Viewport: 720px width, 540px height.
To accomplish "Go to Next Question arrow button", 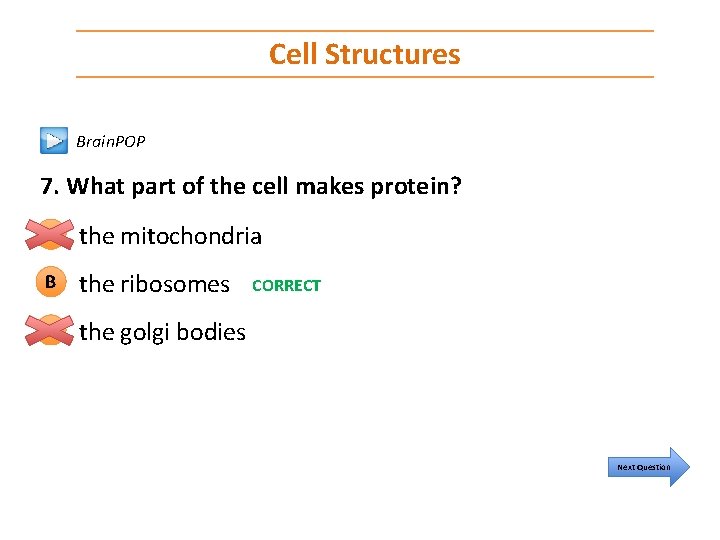I will click(645, 467).
